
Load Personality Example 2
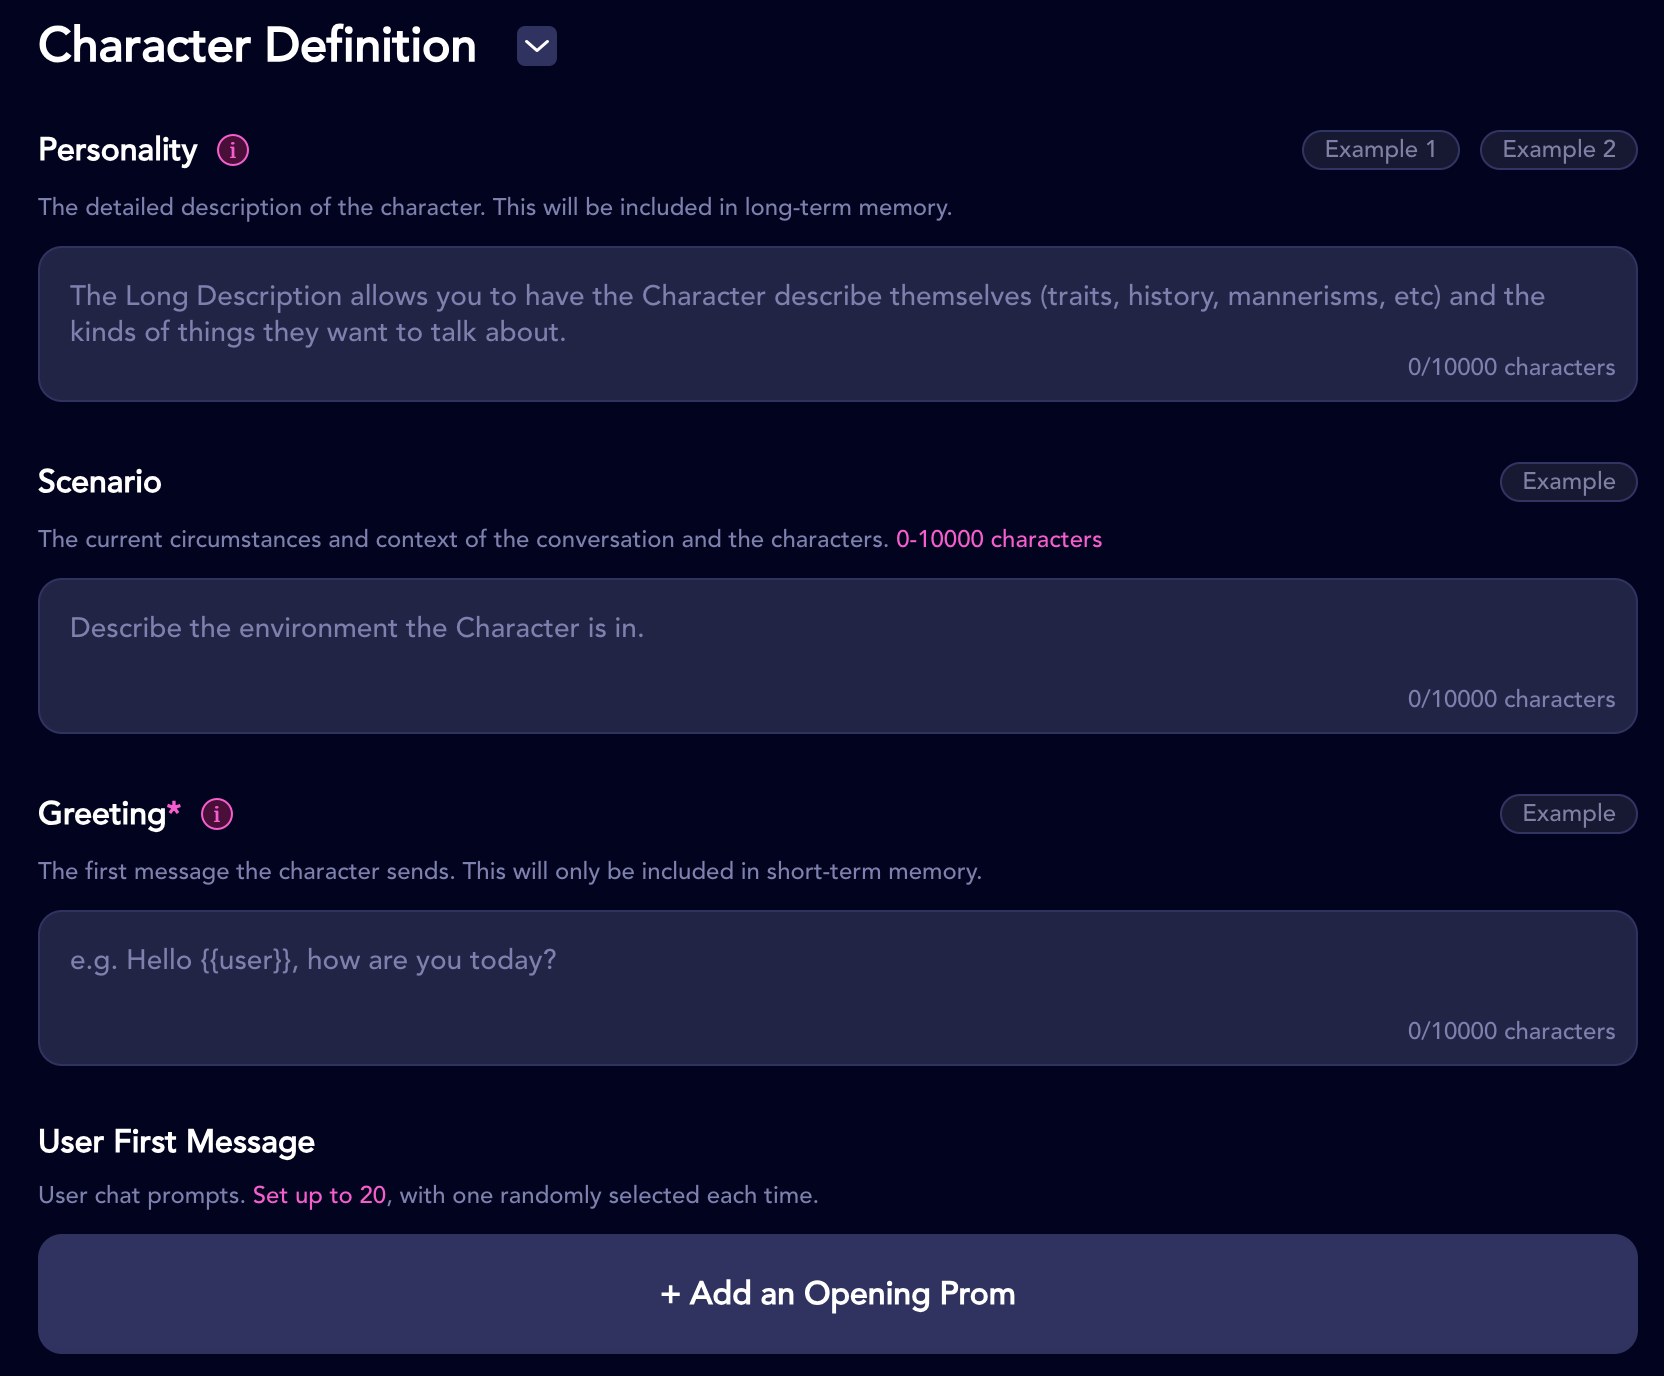pyautogui.click(x=1558, y=150)
